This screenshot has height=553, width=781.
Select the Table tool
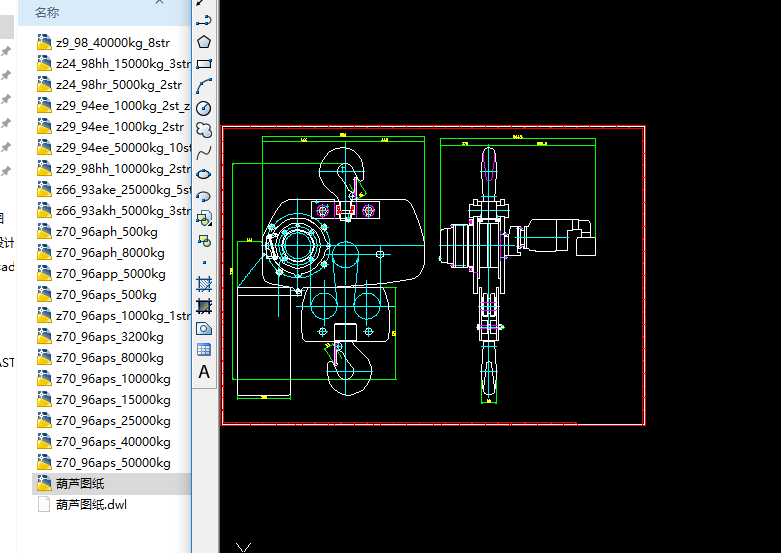[x=204, y=350]
